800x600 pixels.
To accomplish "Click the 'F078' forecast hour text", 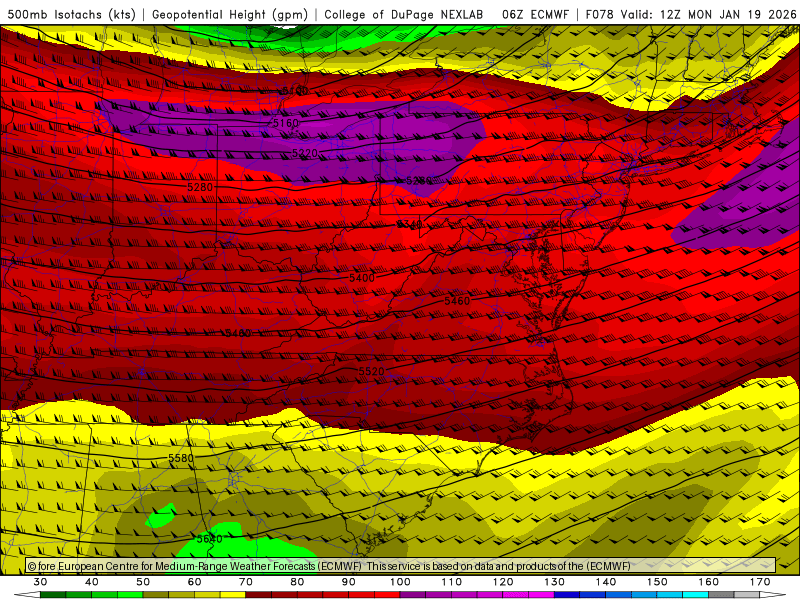I will point(600,14).
